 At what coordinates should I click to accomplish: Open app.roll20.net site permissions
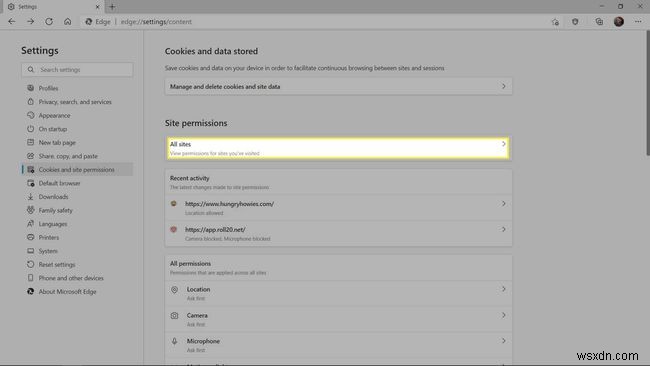tap(338, 233)
